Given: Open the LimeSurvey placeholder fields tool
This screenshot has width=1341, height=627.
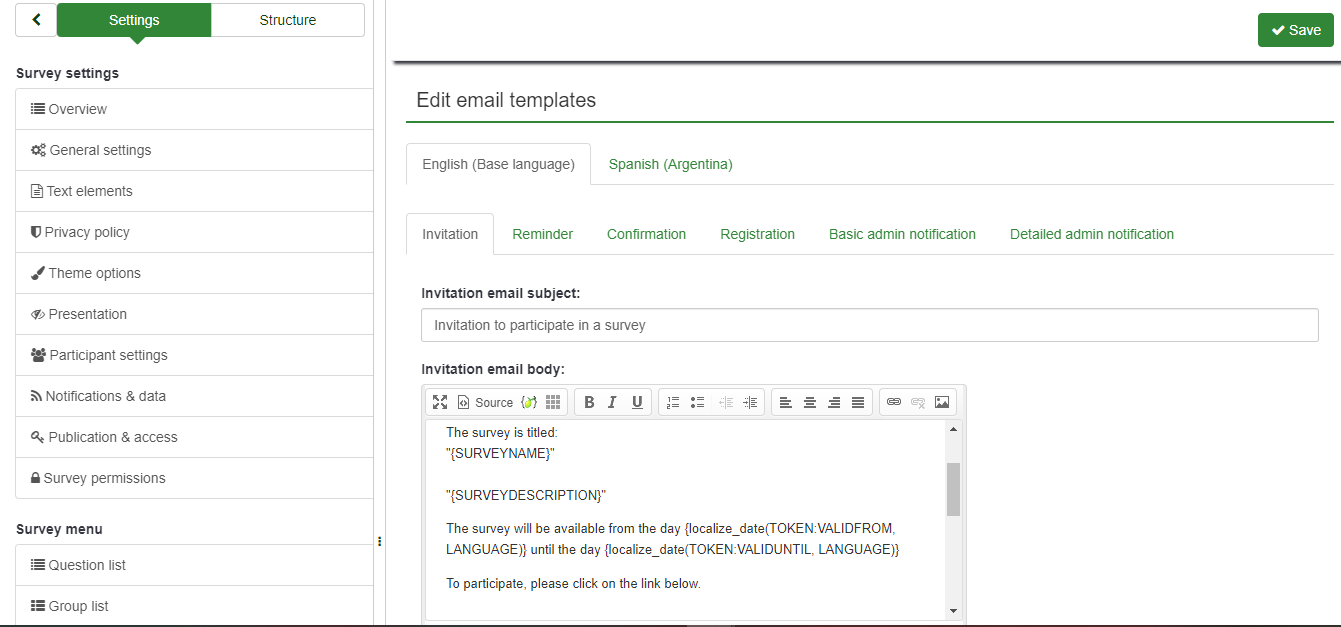Looking at the screenshot, I should [529, 402].
